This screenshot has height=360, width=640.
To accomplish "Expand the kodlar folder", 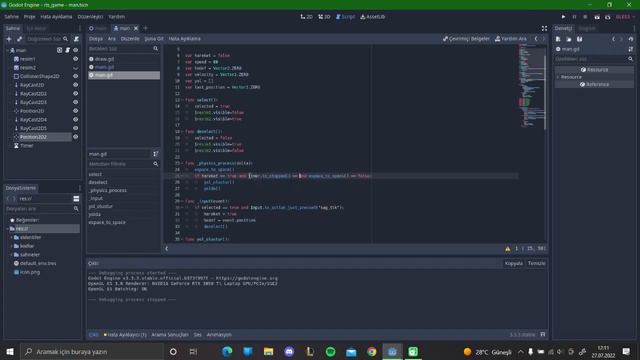I will pyautogui.click(x=11, y=246).
